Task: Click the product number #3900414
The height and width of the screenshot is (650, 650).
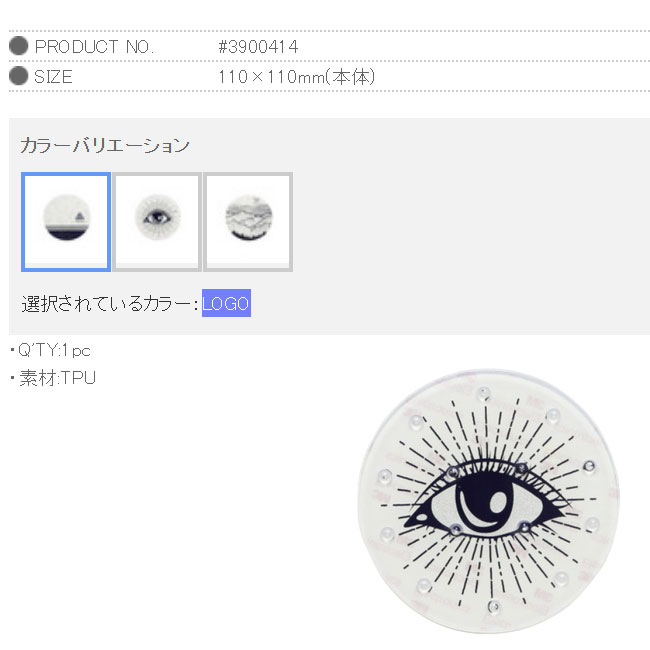Action: [x=258, y=47]
